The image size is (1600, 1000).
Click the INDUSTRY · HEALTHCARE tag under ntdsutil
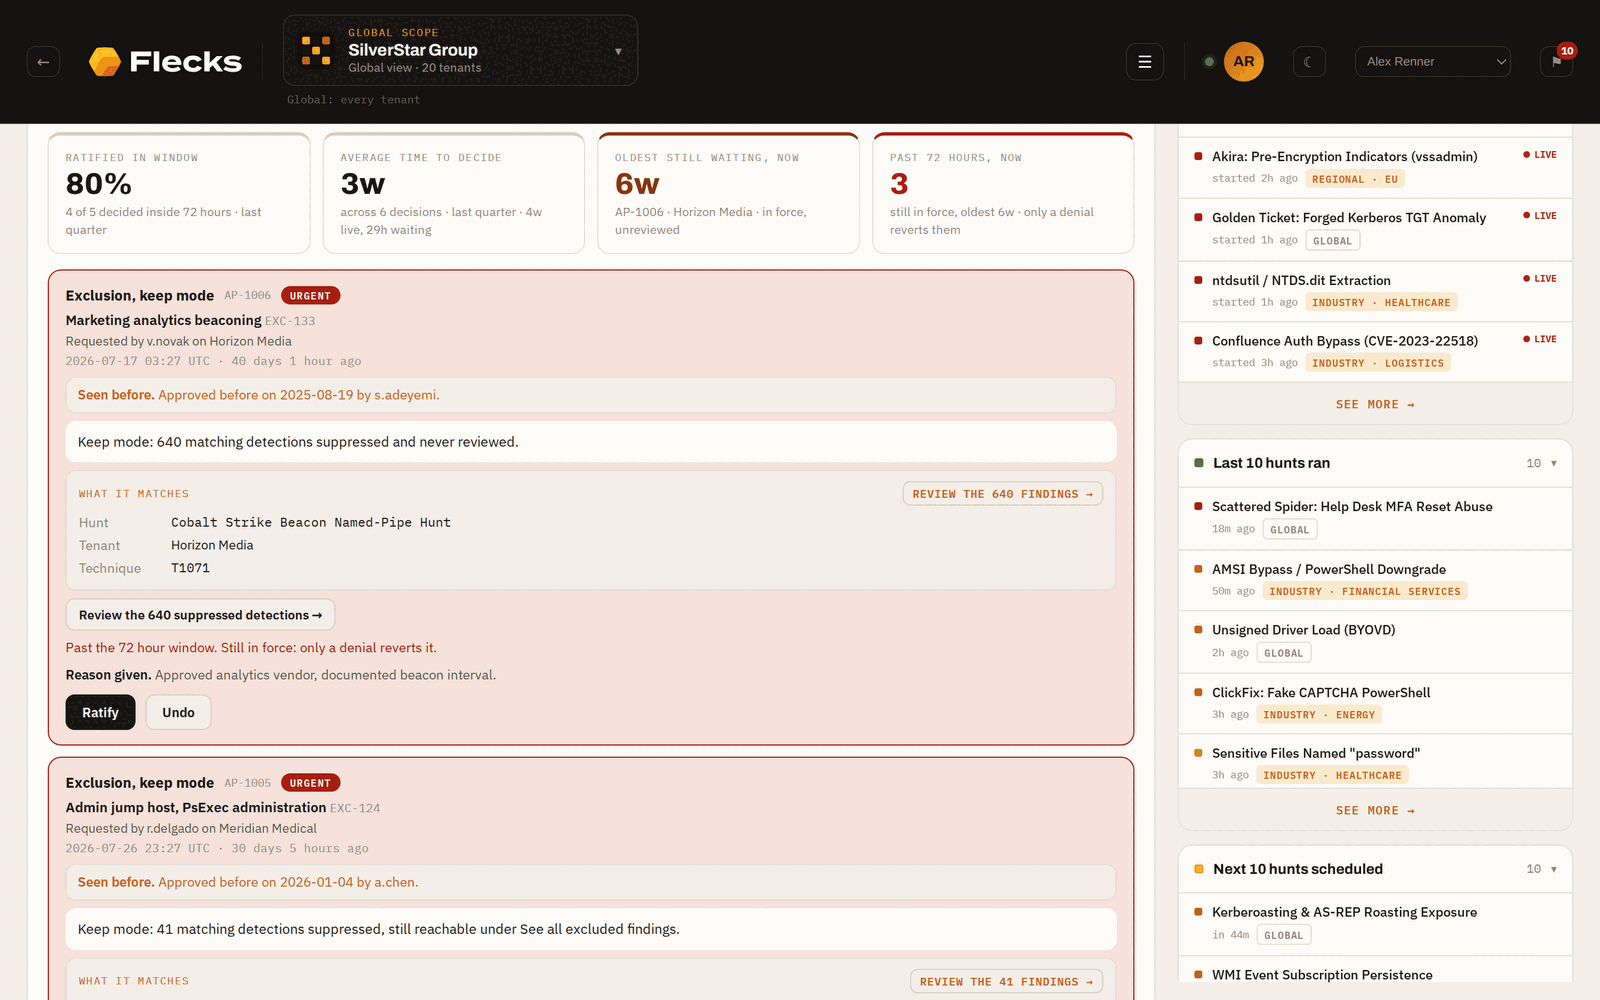[1381, 302]
